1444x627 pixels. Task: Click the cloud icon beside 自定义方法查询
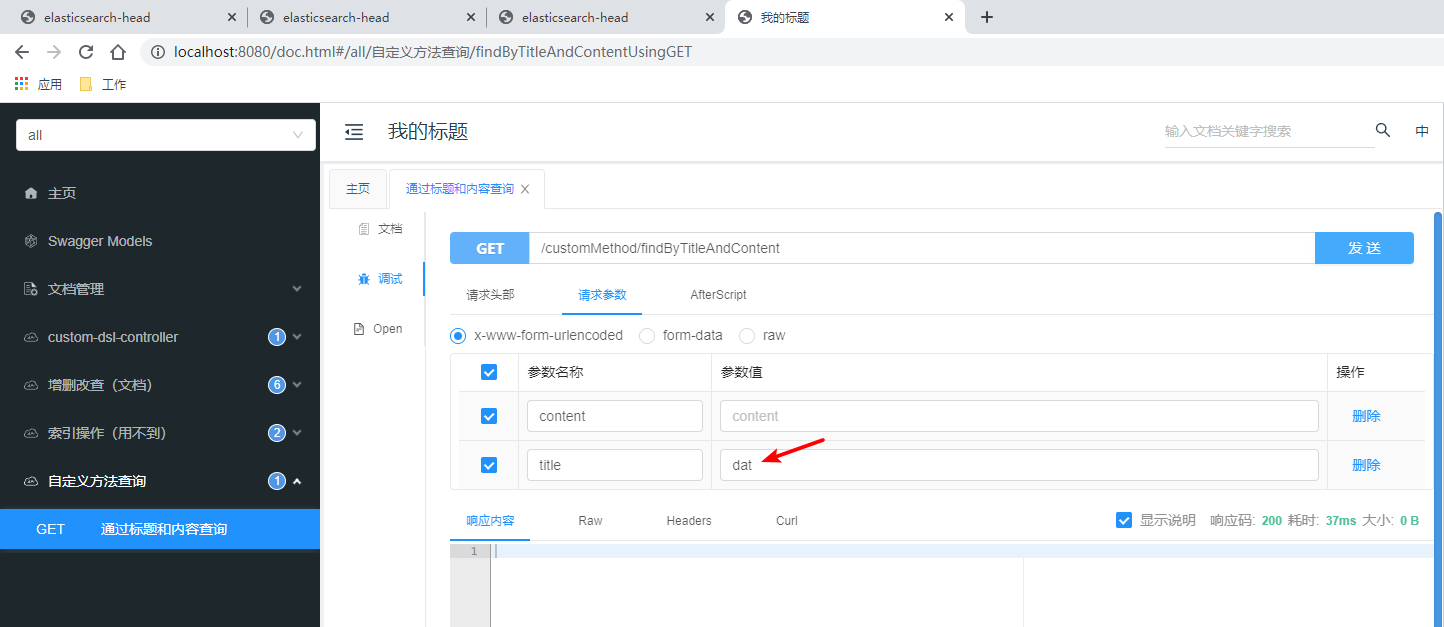30,481
